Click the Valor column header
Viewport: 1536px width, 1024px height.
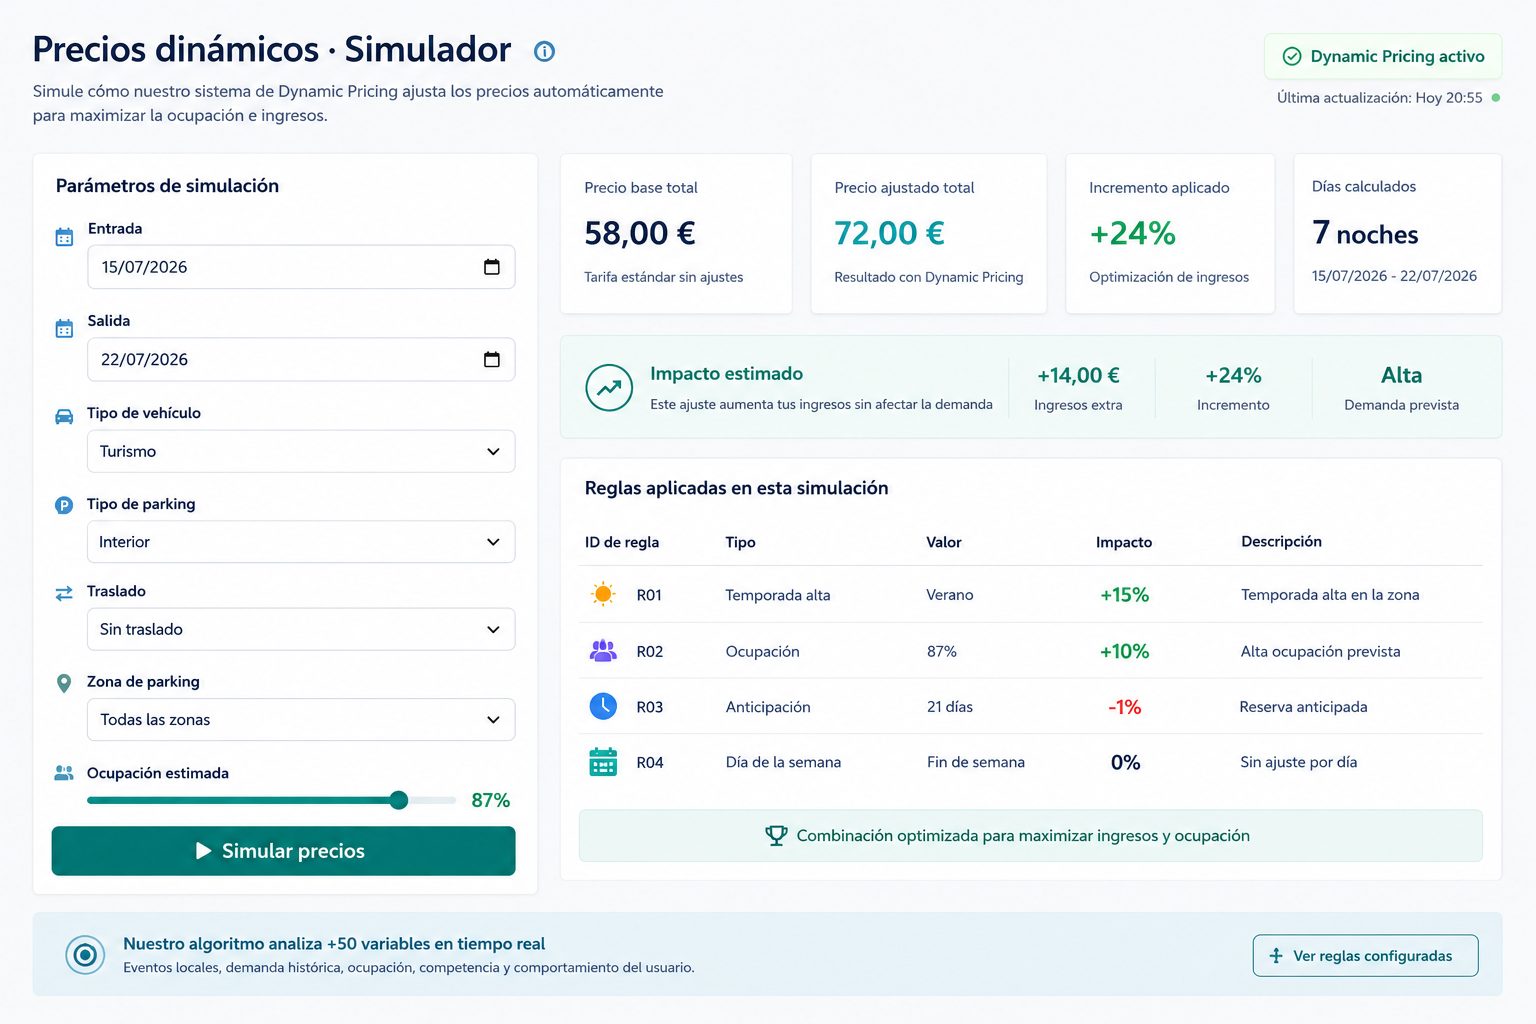click(943, 542)
